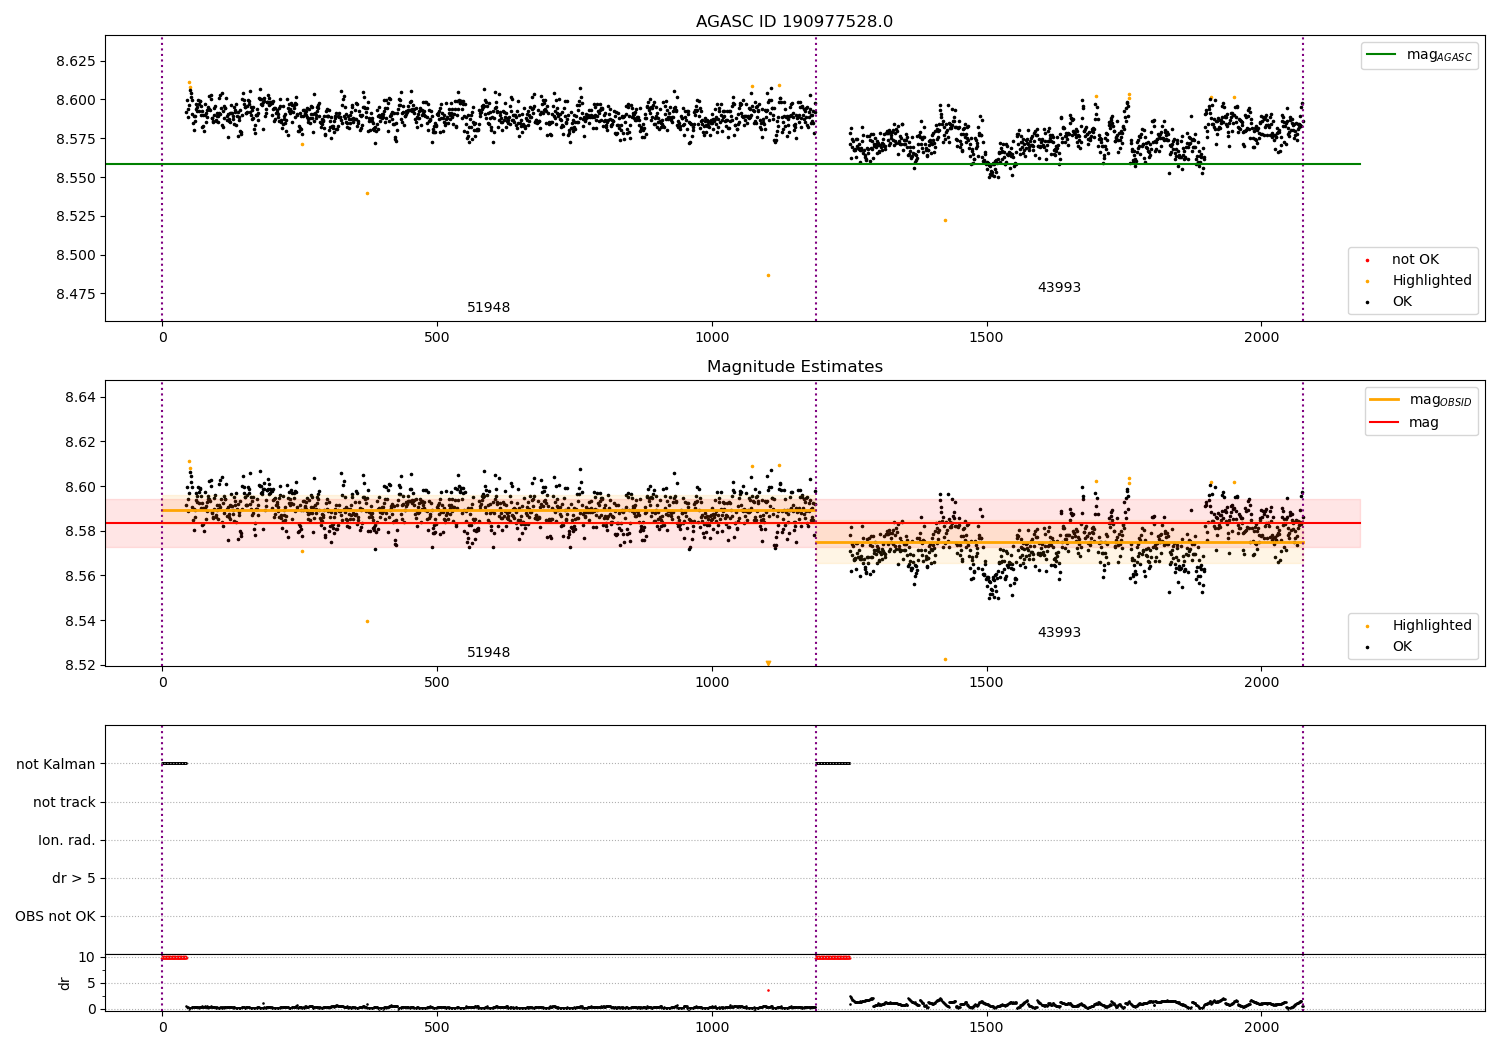This screenshot has height=1050, width=1500.
Task: Click x-tick '1500' under the top plot
Action: (987, 338)
